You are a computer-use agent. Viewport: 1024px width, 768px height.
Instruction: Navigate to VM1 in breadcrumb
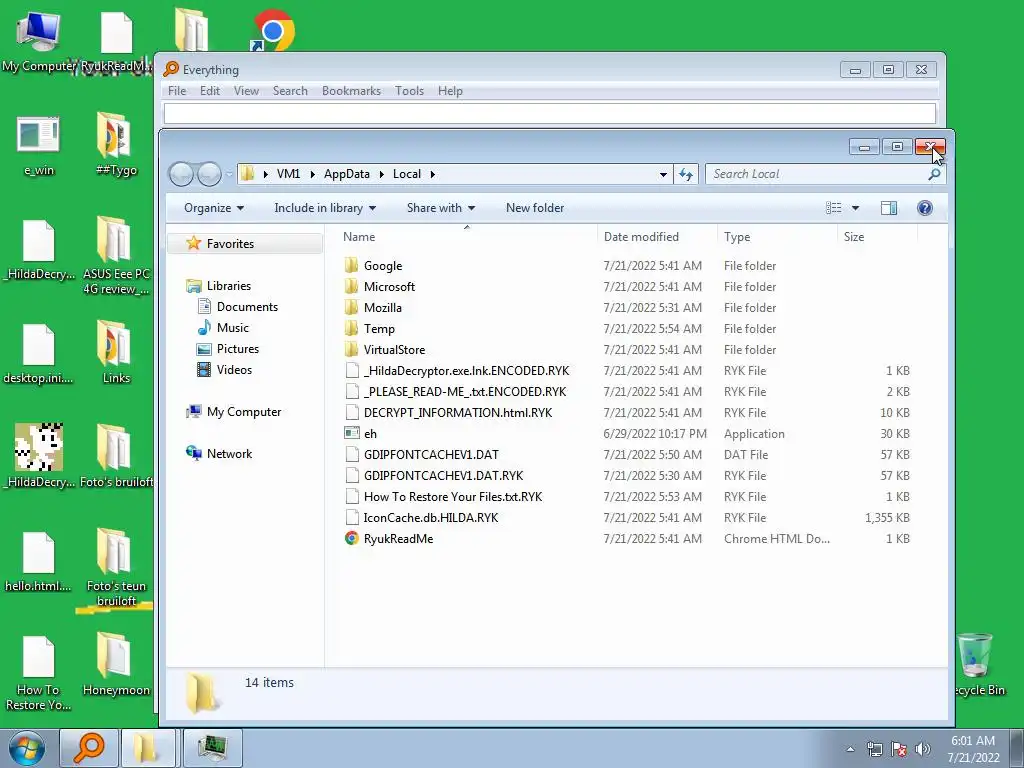[288, 174]
